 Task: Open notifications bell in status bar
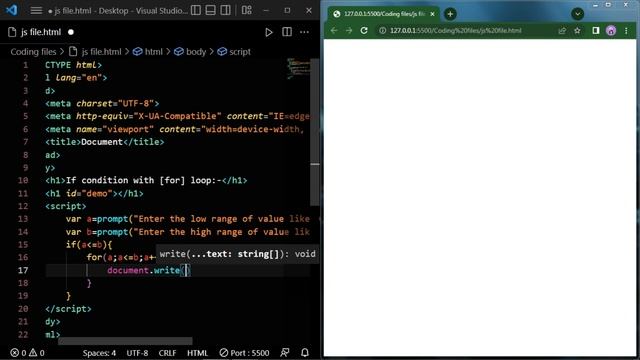click(x=305, y=353)
